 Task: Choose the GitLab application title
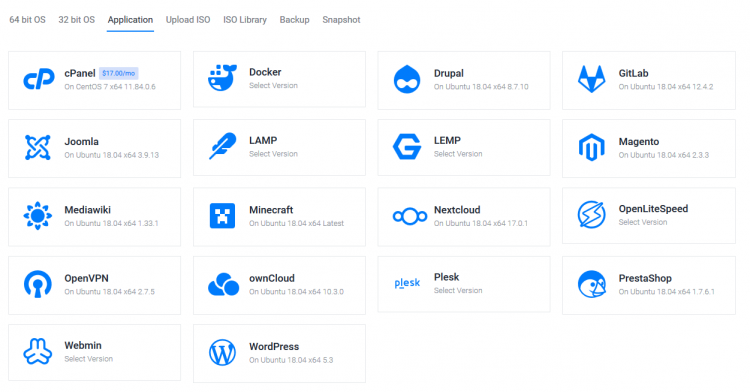click(633, 73)
